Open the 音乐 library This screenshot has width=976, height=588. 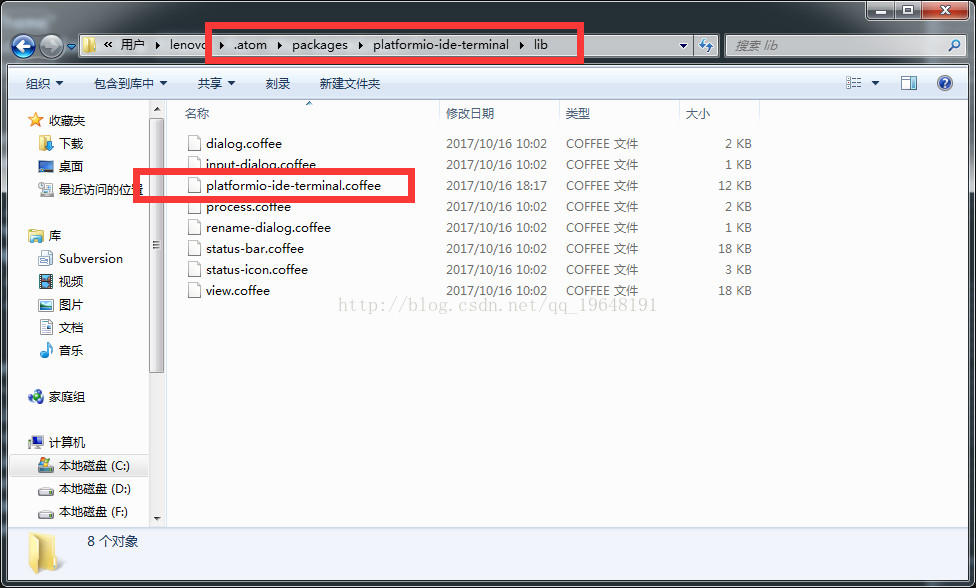(x=61, y=351)
